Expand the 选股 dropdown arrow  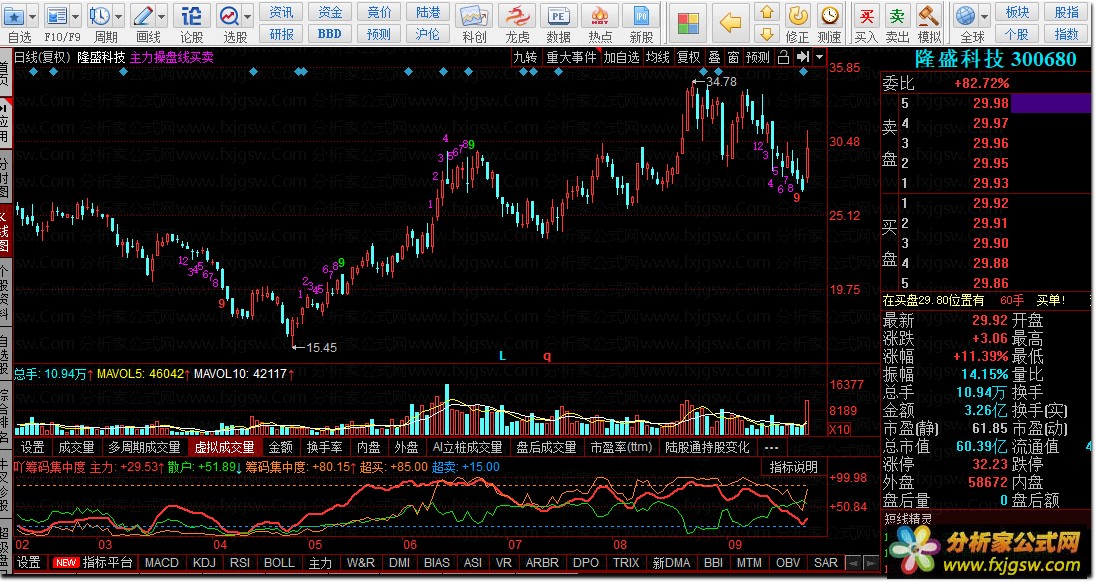click(247, 15)
